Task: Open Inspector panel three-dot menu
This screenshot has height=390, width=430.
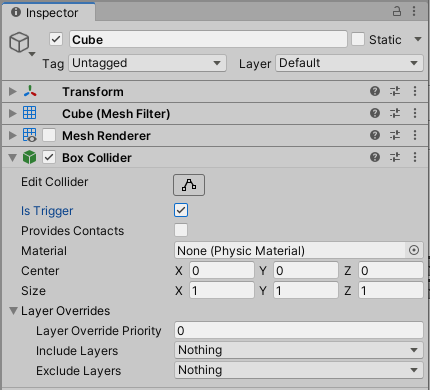Action: pyautogui.click(x=414, y=11)
